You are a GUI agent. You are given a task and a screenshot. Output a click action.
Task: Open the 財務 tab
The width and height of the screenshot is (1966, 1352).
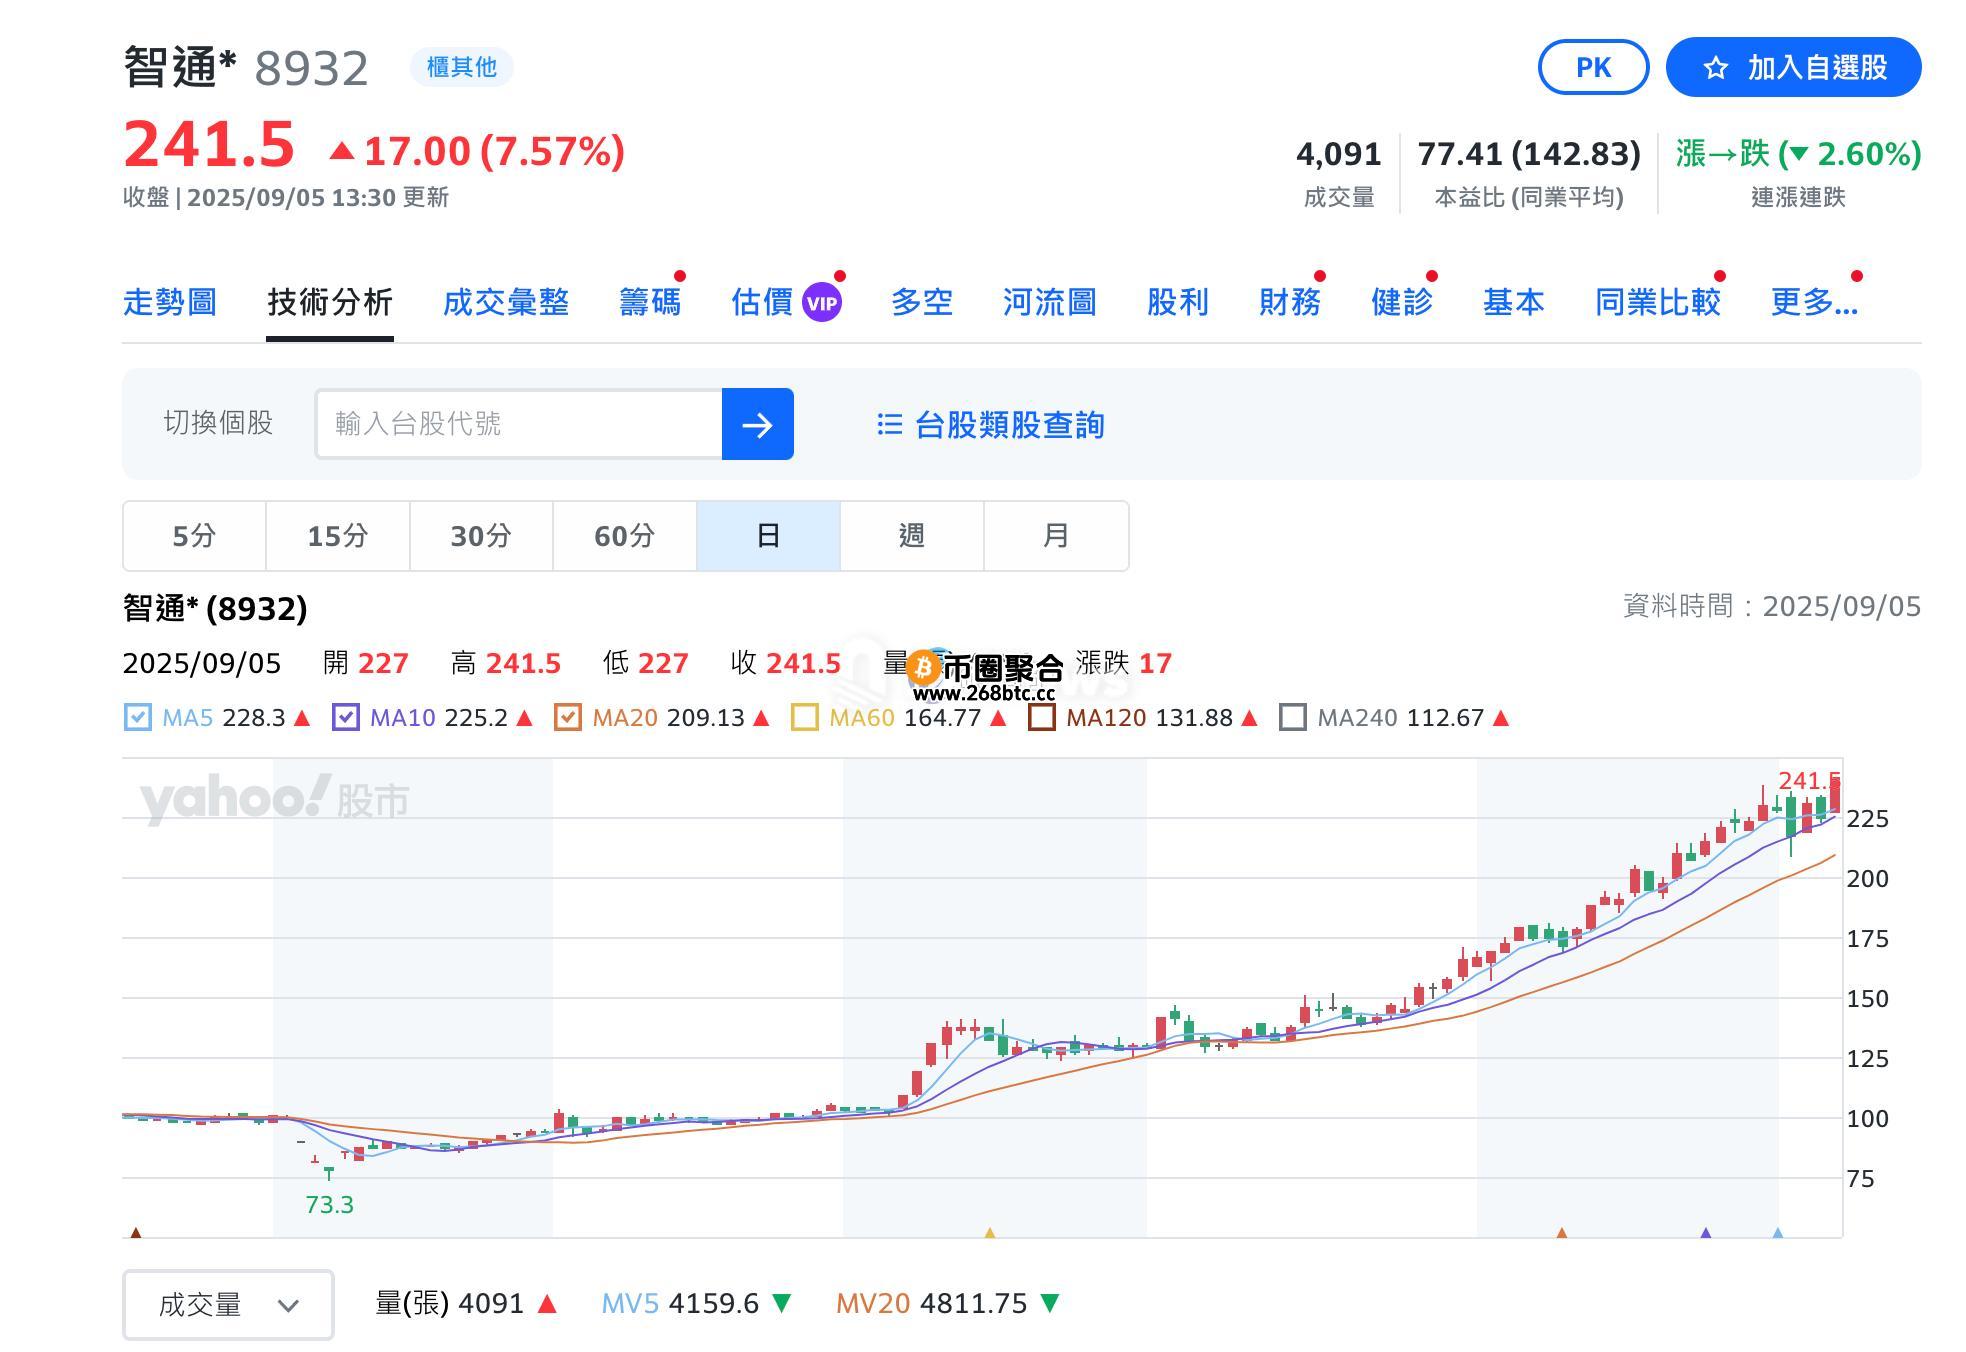point(1290,301)
